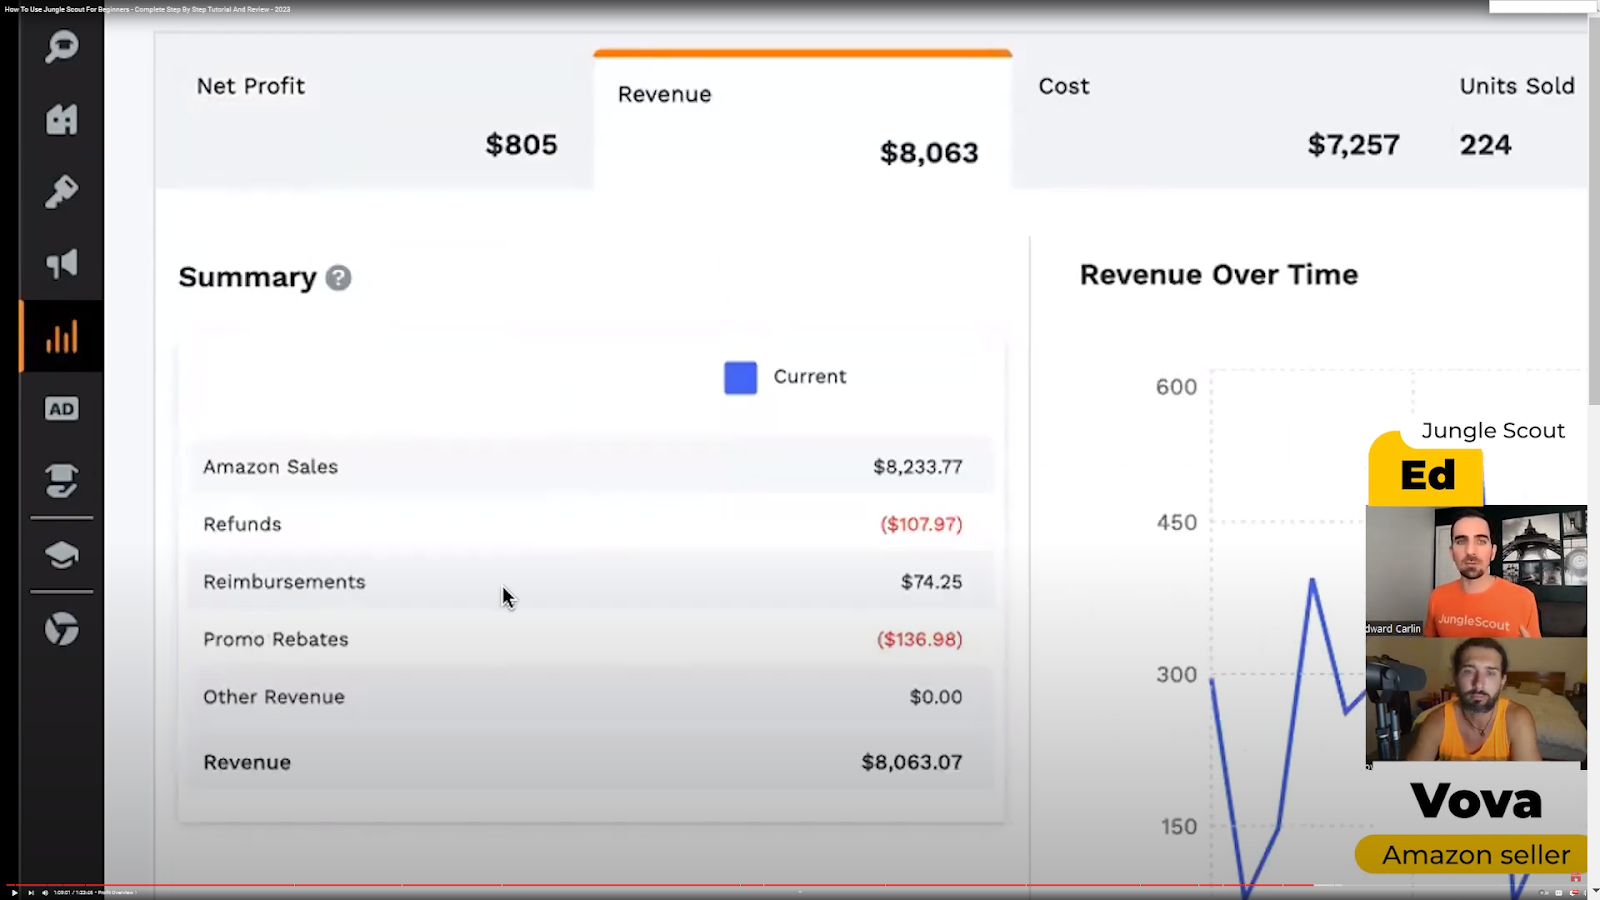This screenshot has width=1600, height=900.
Task: Click the video title at top left
Action: [148, 9]
